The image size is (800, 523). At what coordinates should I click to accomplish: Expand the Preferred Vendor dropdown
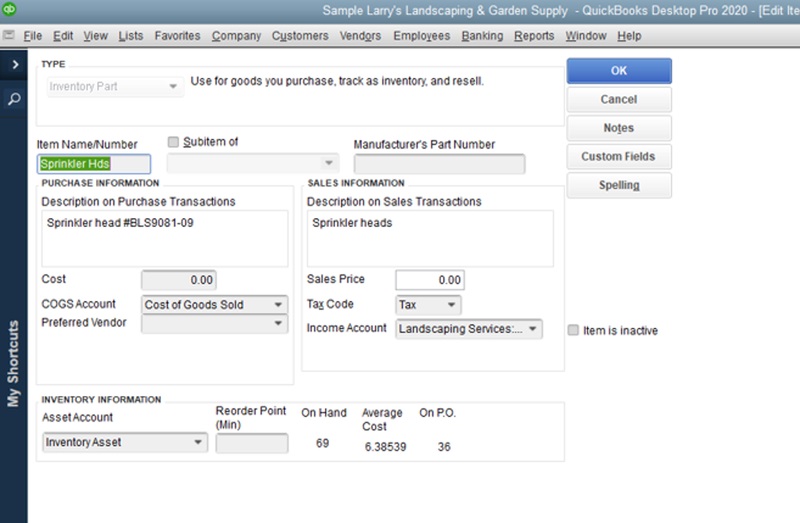277,324
